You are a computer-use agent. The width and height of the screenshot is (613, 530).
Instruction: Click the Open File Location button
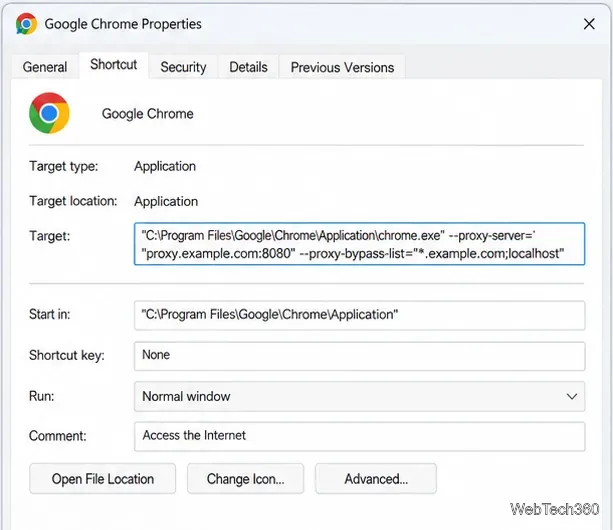102,479
